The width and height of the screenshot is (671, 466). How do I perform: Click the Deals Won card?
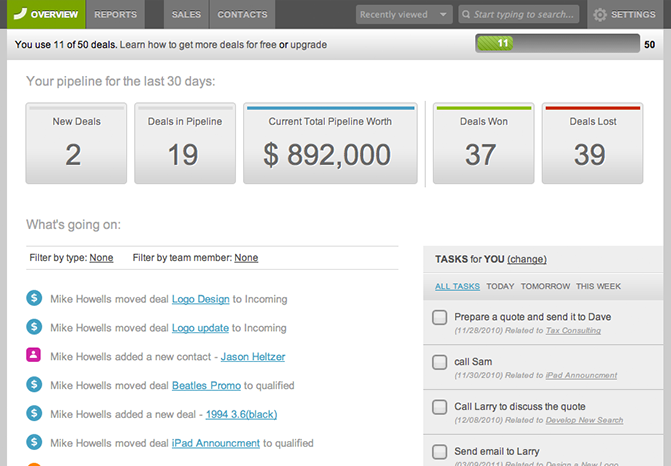484,143
